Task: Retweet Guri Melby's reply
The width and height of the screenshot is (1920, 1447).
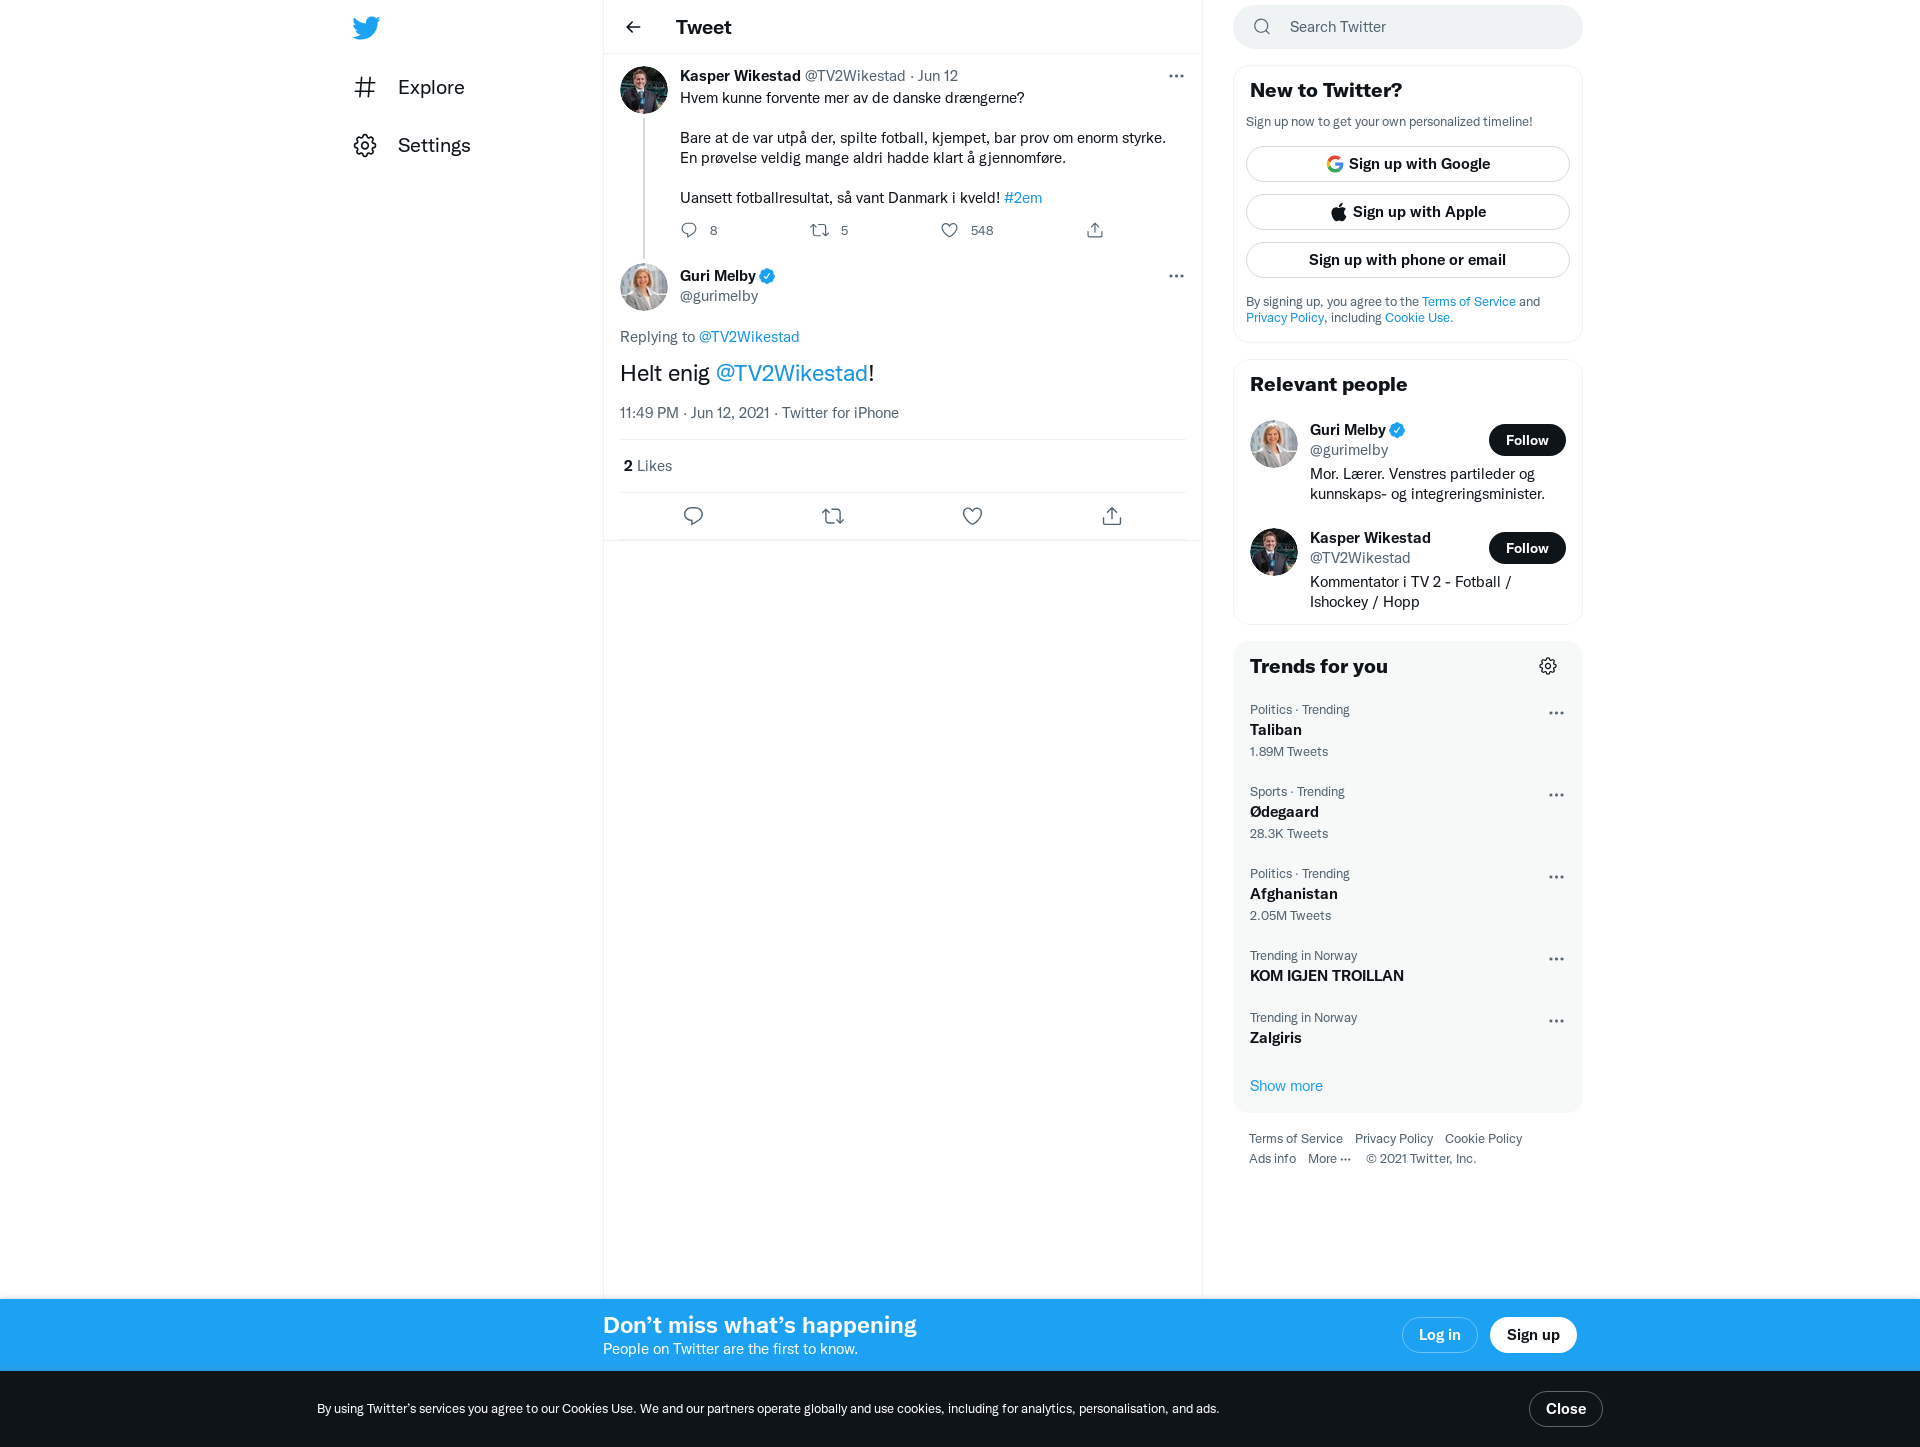Action: [x=833, y=516]
